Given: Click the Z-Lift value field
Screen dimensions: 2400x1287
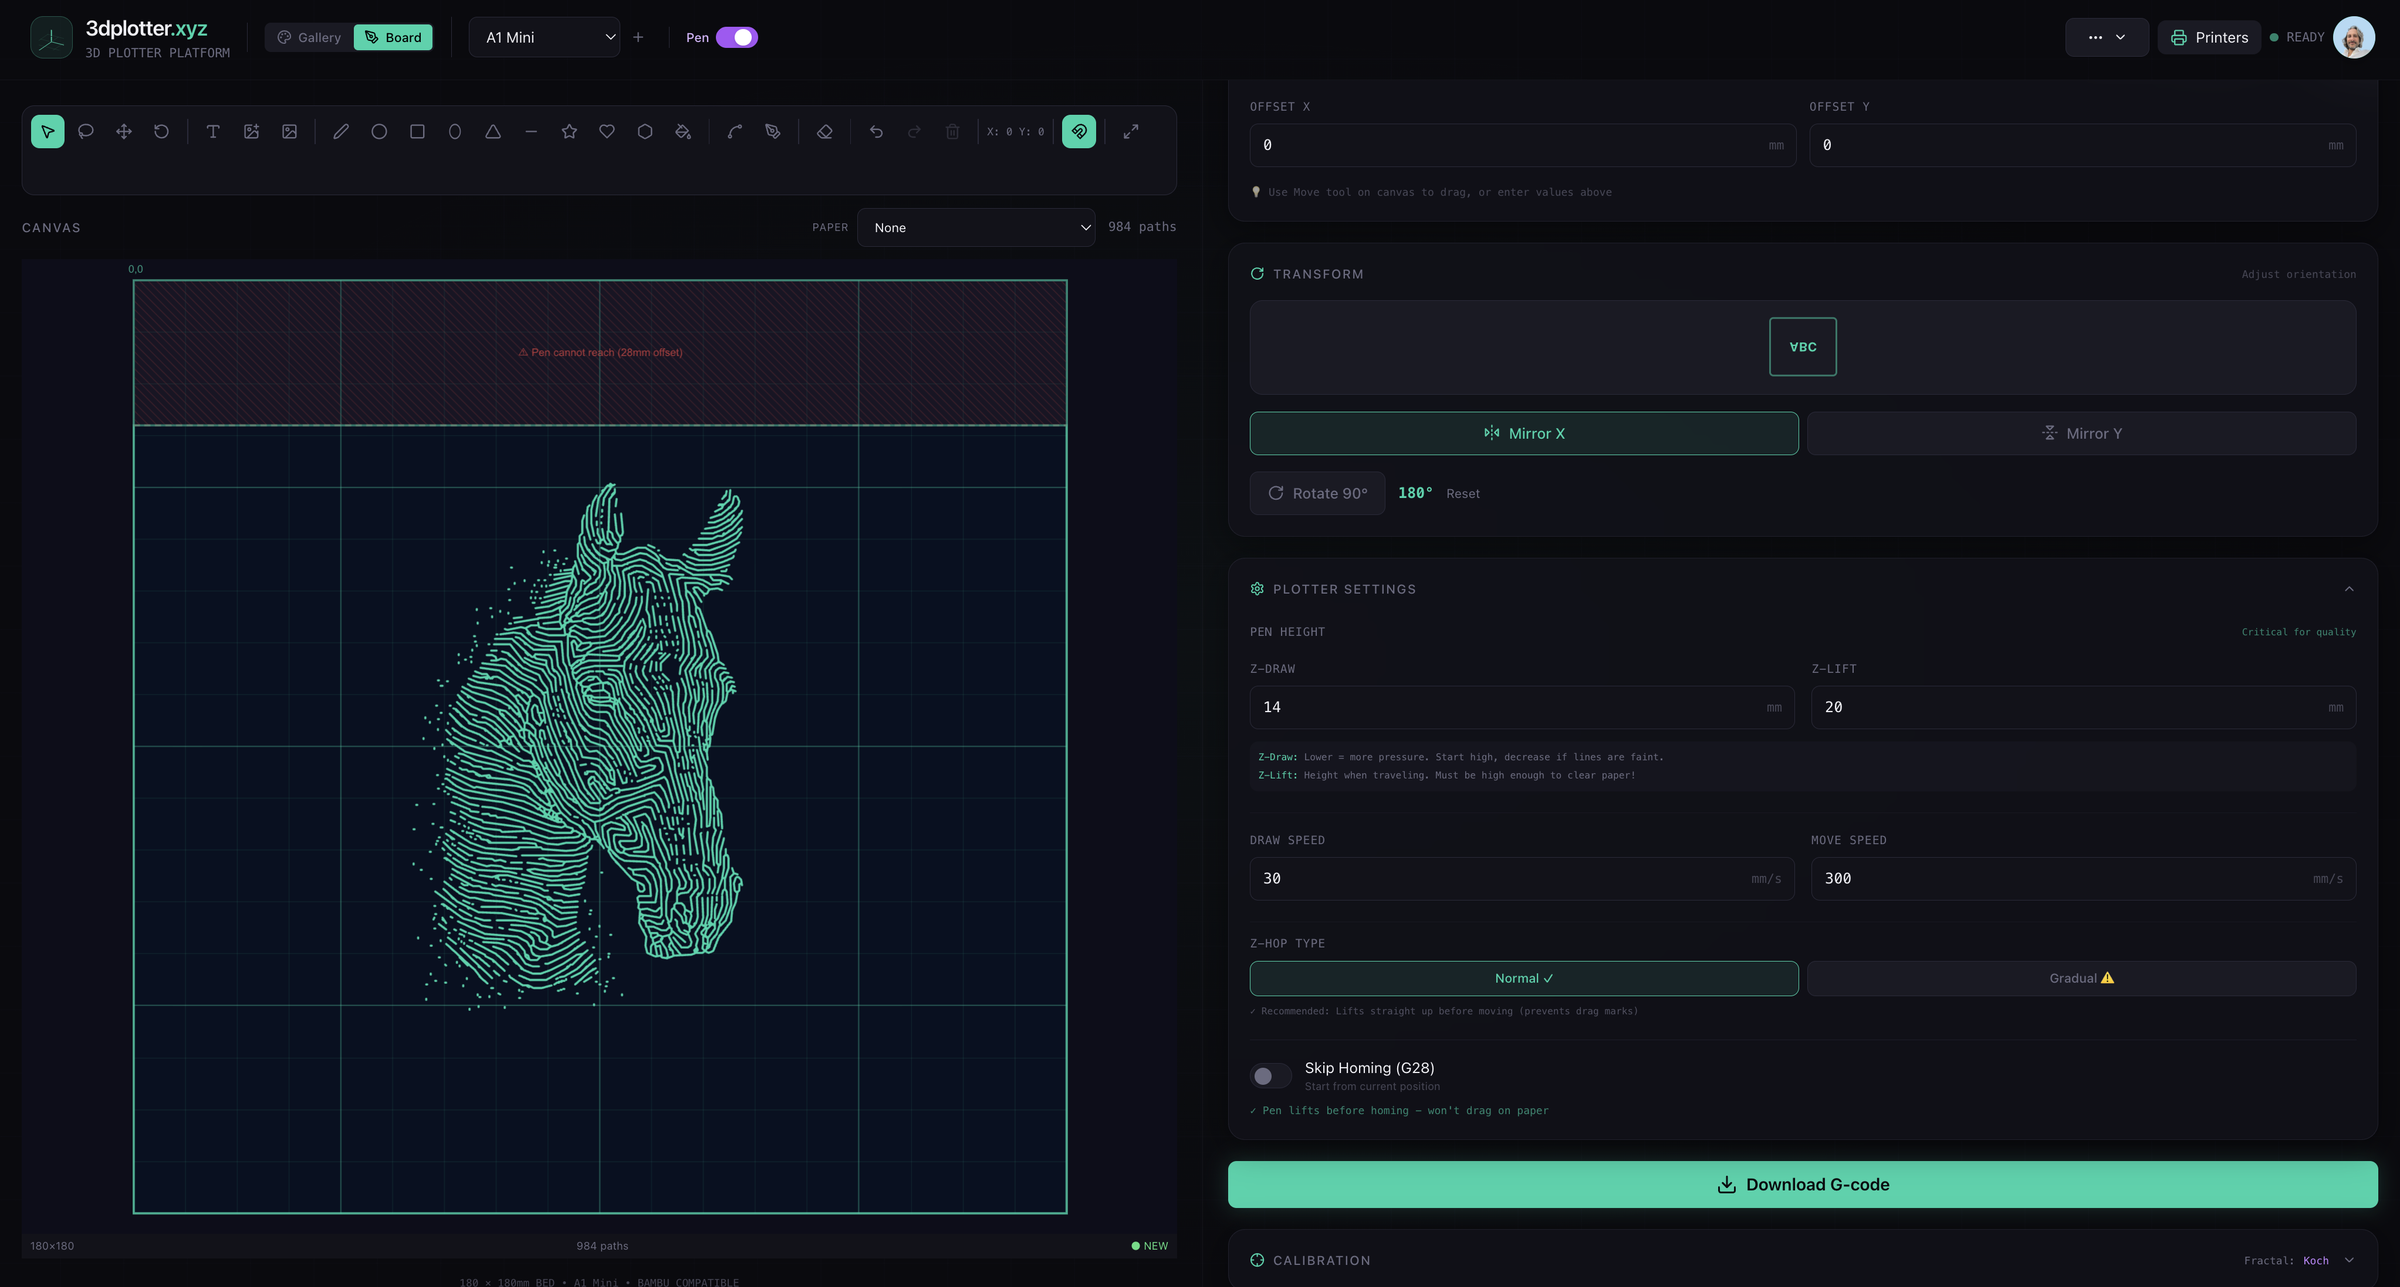Looking at the screenshot, I should coord(2084,708).
